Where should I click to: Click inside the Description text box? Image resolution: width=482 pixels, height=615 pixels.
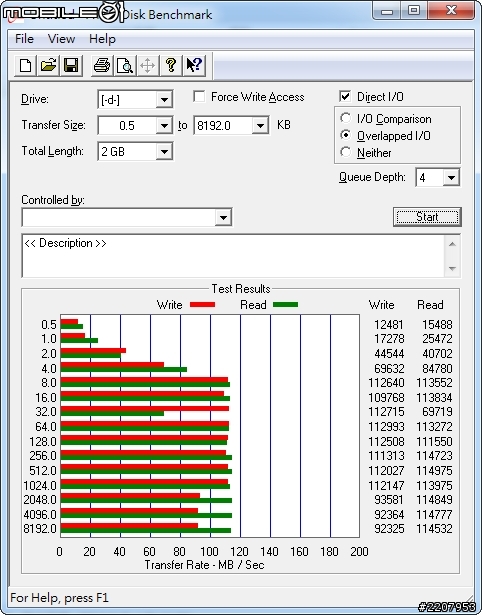click(x=234, y=256)
